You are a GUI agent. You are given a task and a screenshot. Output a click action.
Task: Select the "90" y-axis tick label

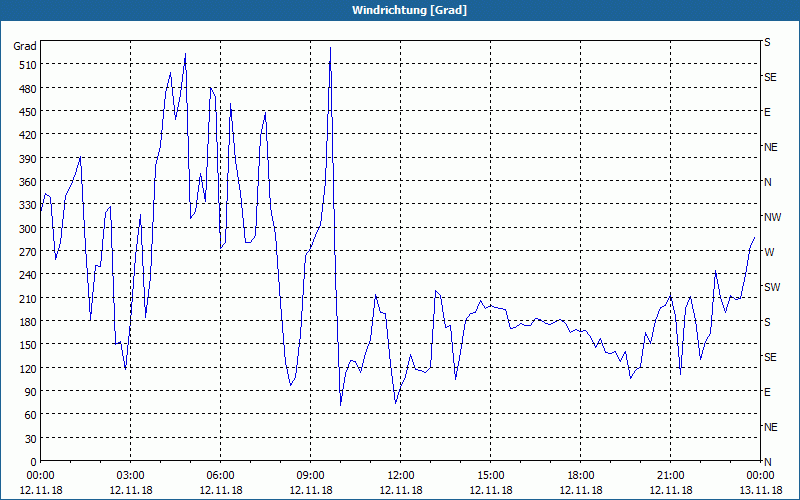(30, 392)
